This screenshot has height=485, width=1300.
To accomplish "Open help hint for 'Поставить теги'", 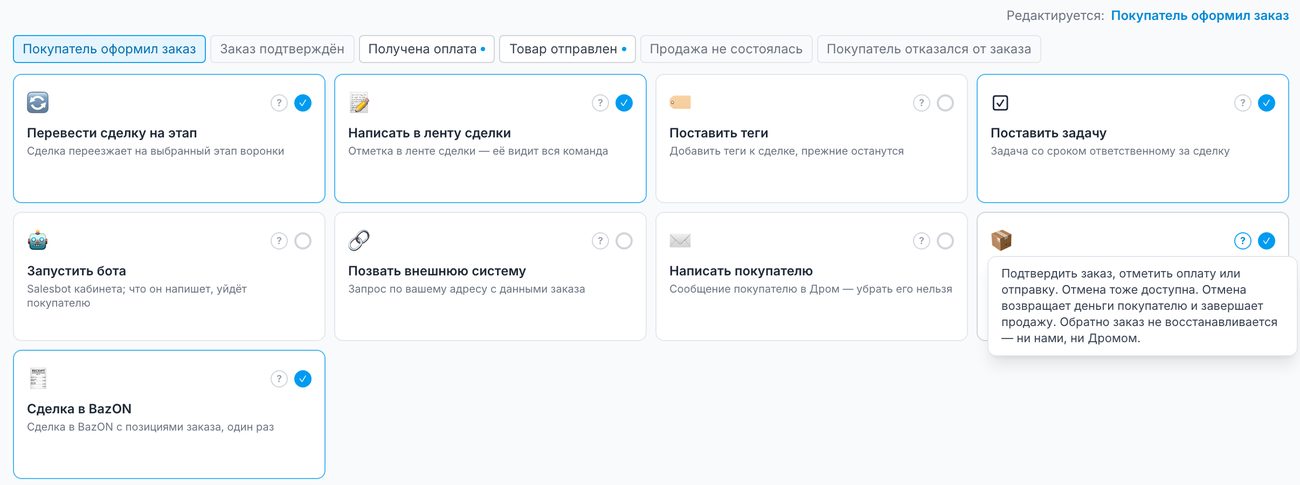I will tap(921, 102).
